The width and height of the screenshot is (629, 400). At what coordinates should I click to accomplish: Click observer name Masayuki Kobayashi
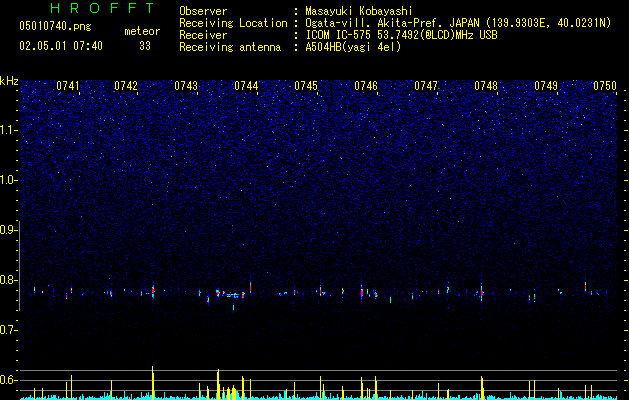359,11
